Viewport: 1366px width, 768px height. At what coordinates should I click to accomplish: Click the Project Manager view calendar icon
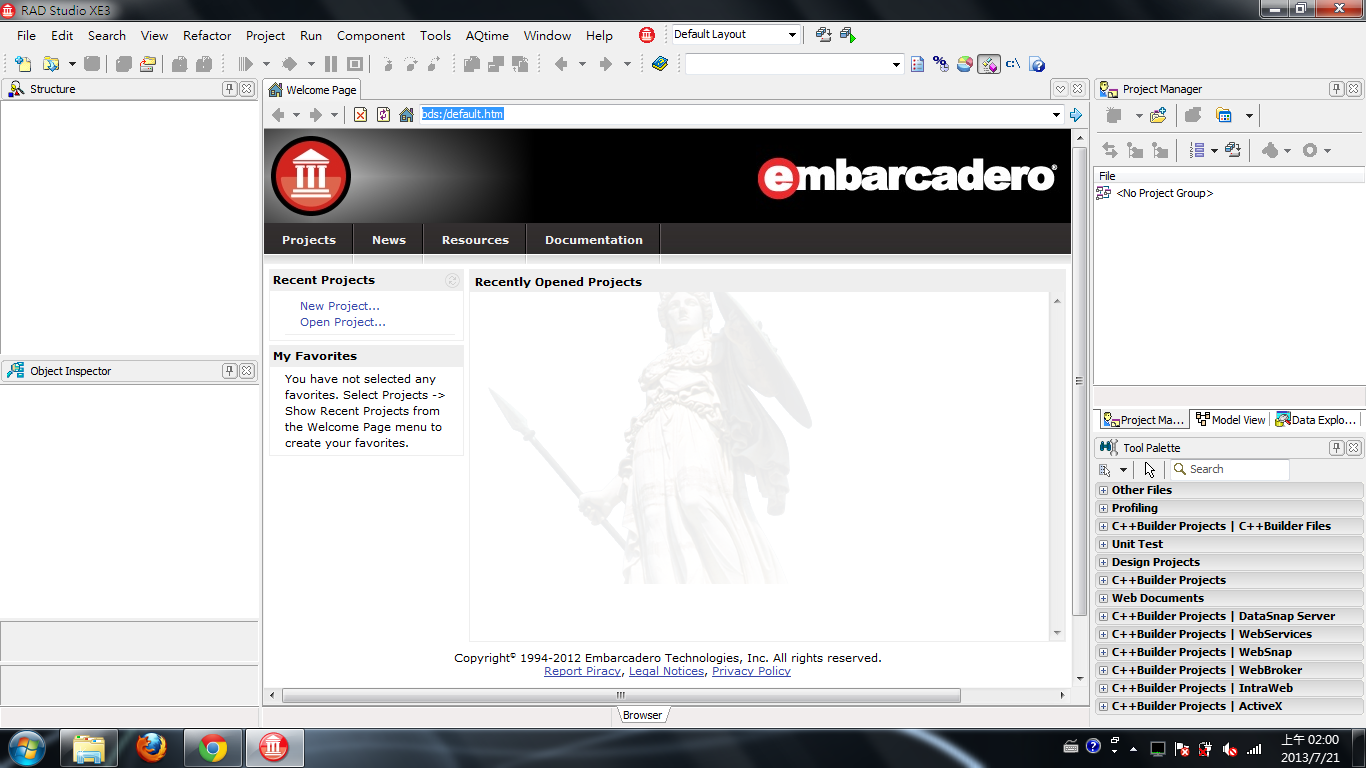tap(1224, 116)
